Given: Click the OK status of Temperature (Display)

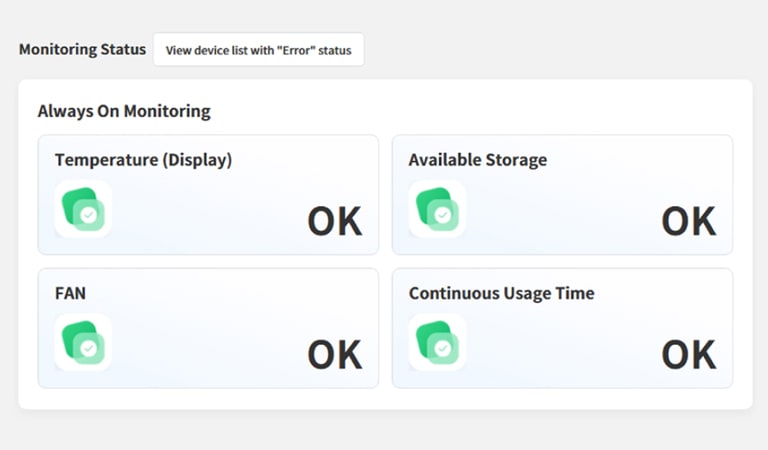Looking at the screenshot, I should point(334,222).
